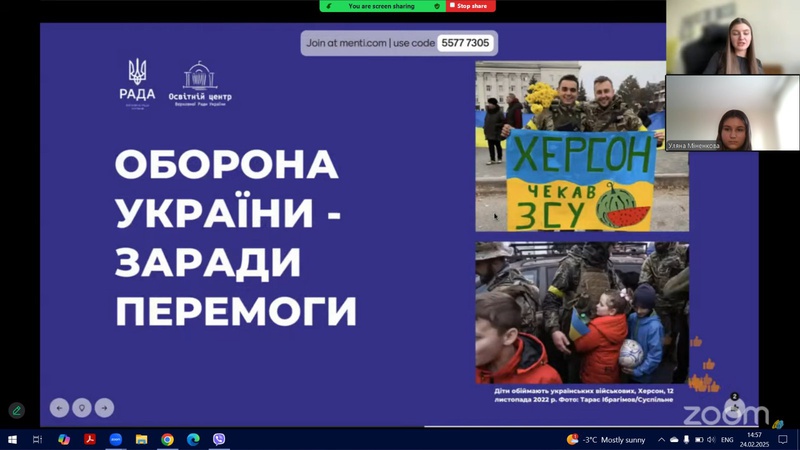The width and height of the screenshot is (800, 450).
Task: Open Microsoft Copilot from the taskbar
Action: [x=63, y=439]
